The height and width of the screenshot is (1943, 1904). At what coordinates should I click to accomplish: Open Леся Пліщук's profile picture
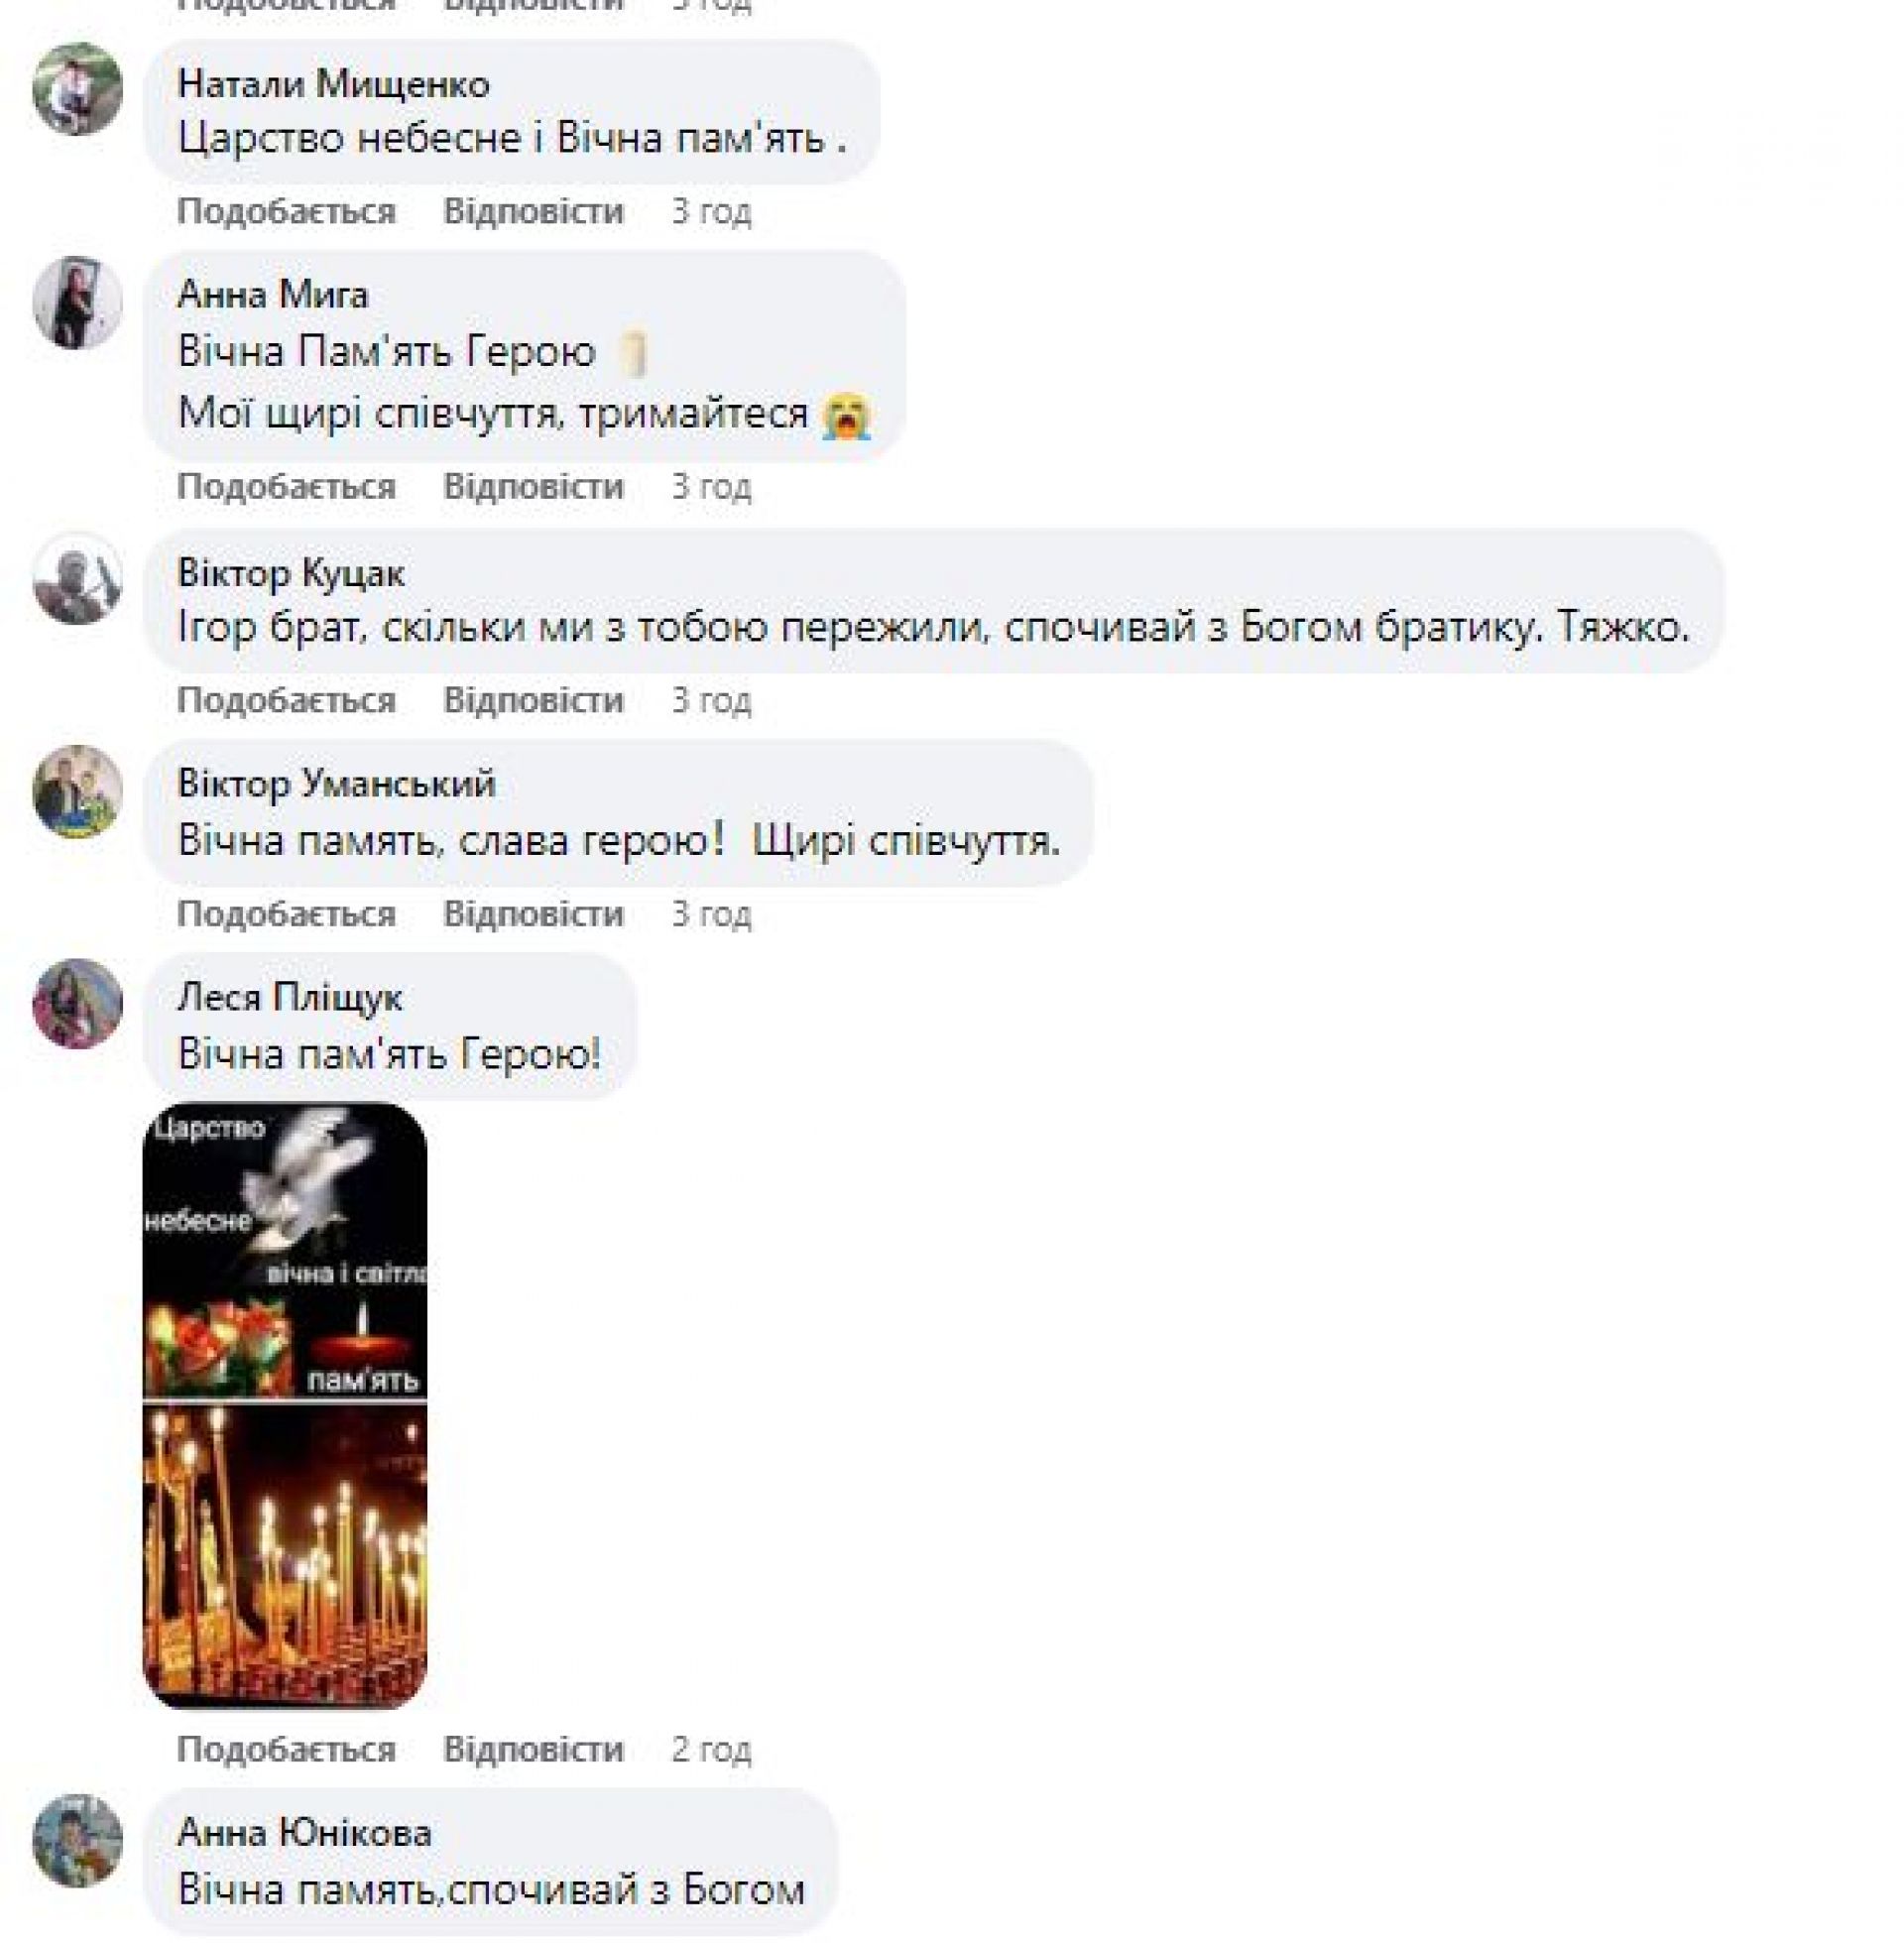pyautogui.click(x=77, y=1003)
